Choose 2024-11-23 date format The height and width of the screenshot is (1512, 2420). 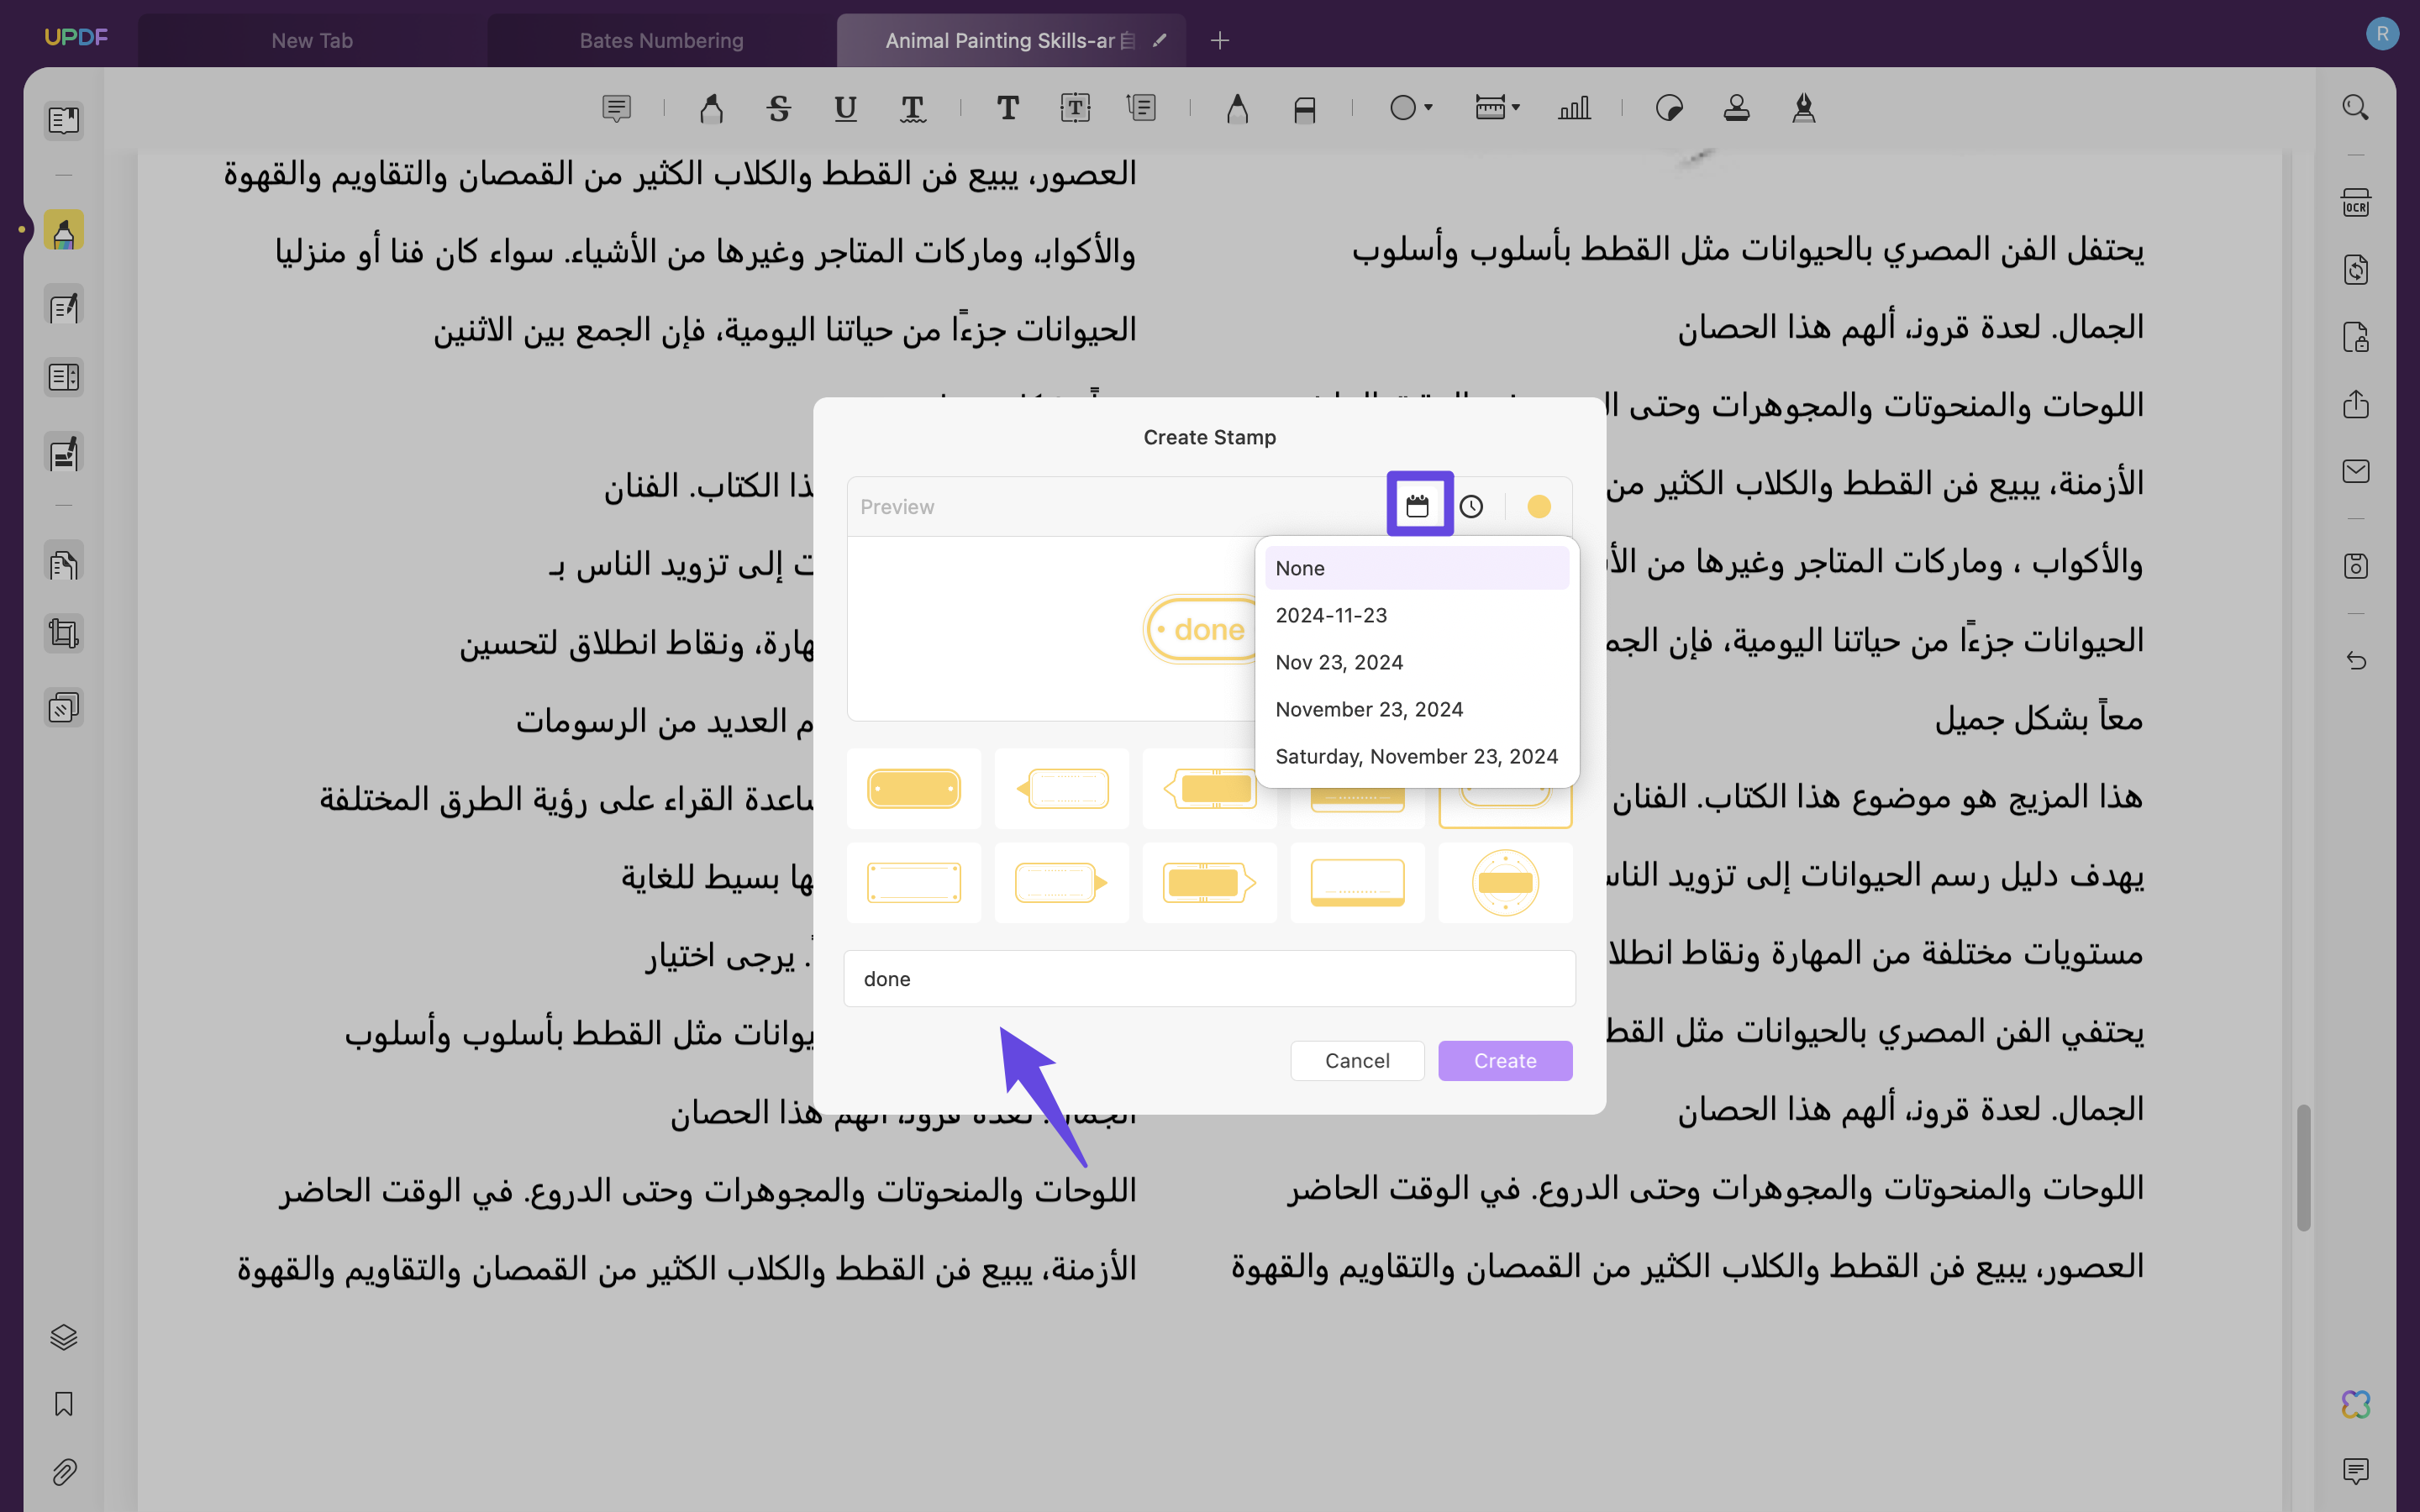1416,615
